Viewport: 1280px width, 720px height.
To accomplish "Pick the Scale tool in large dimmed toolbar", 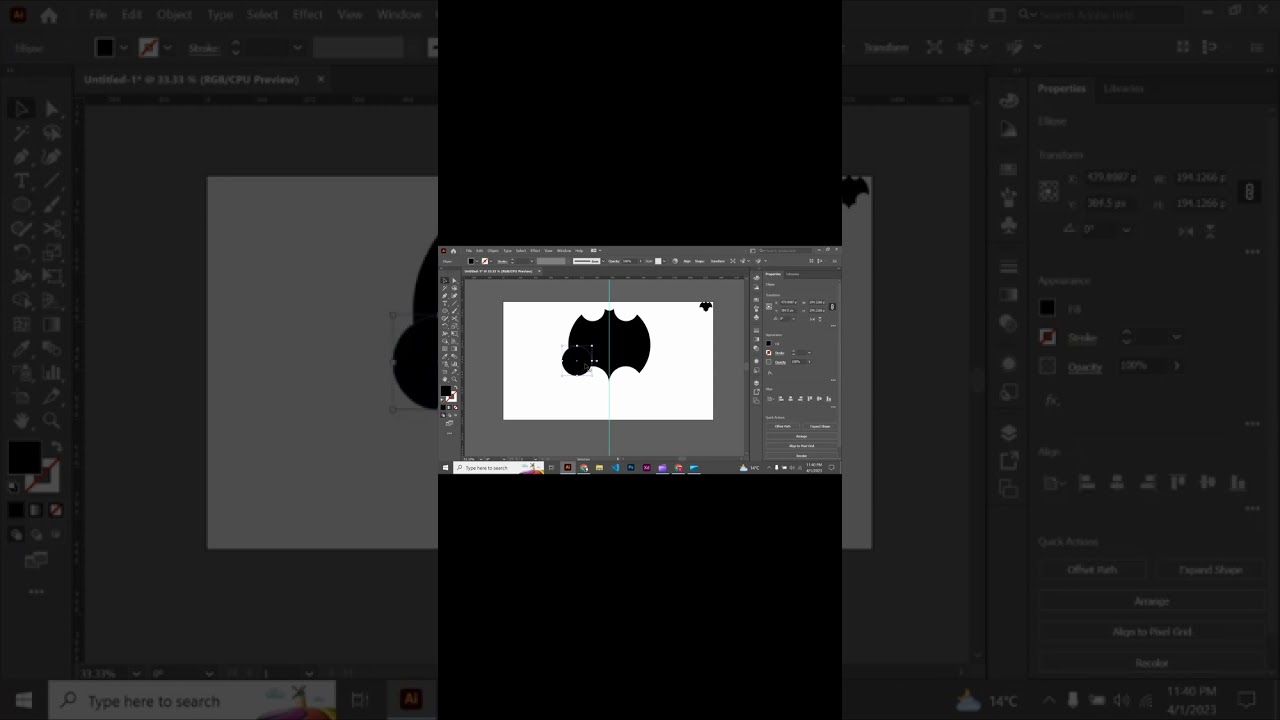I will (x=52, y=252).
